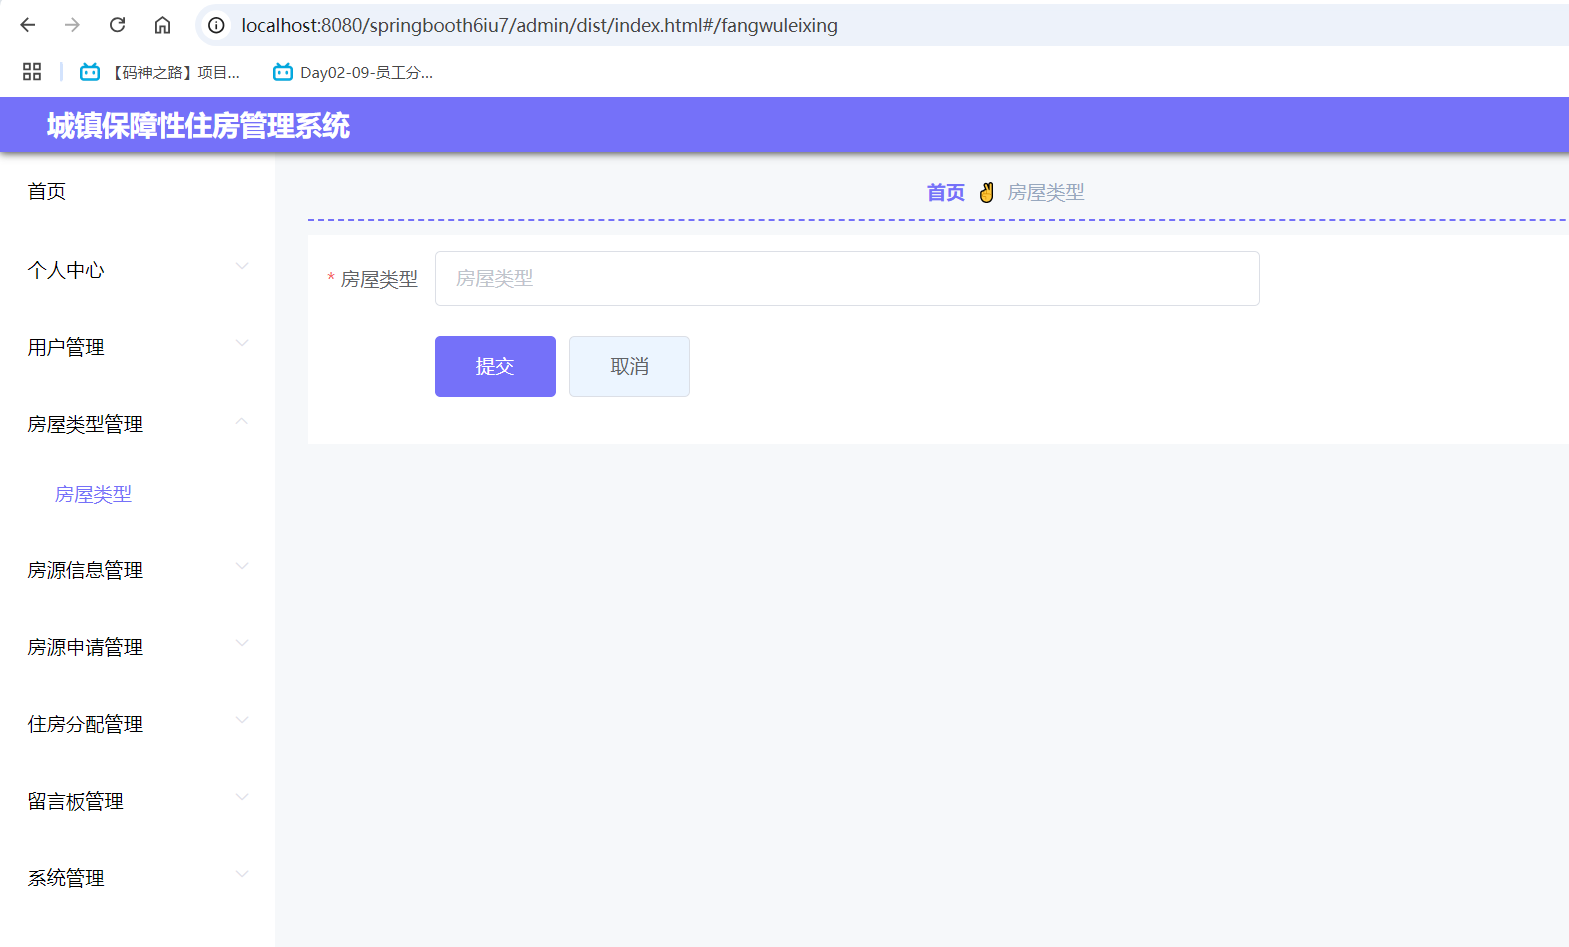The width and height of the screenshot is (1569, 947).
Task: Open 首页 in the sidebar
Action: pyautogui.click(x=47, y=191)
